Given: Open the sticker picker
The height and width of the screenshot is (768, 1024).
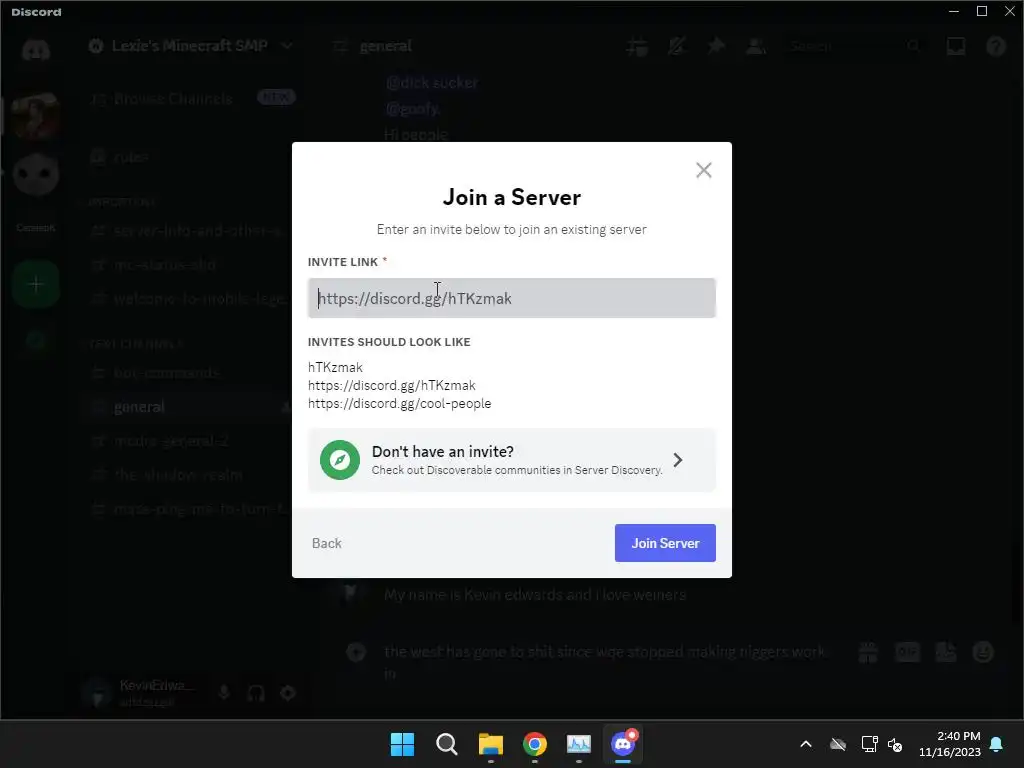Looking at the screenshot, I should (946, 652).
